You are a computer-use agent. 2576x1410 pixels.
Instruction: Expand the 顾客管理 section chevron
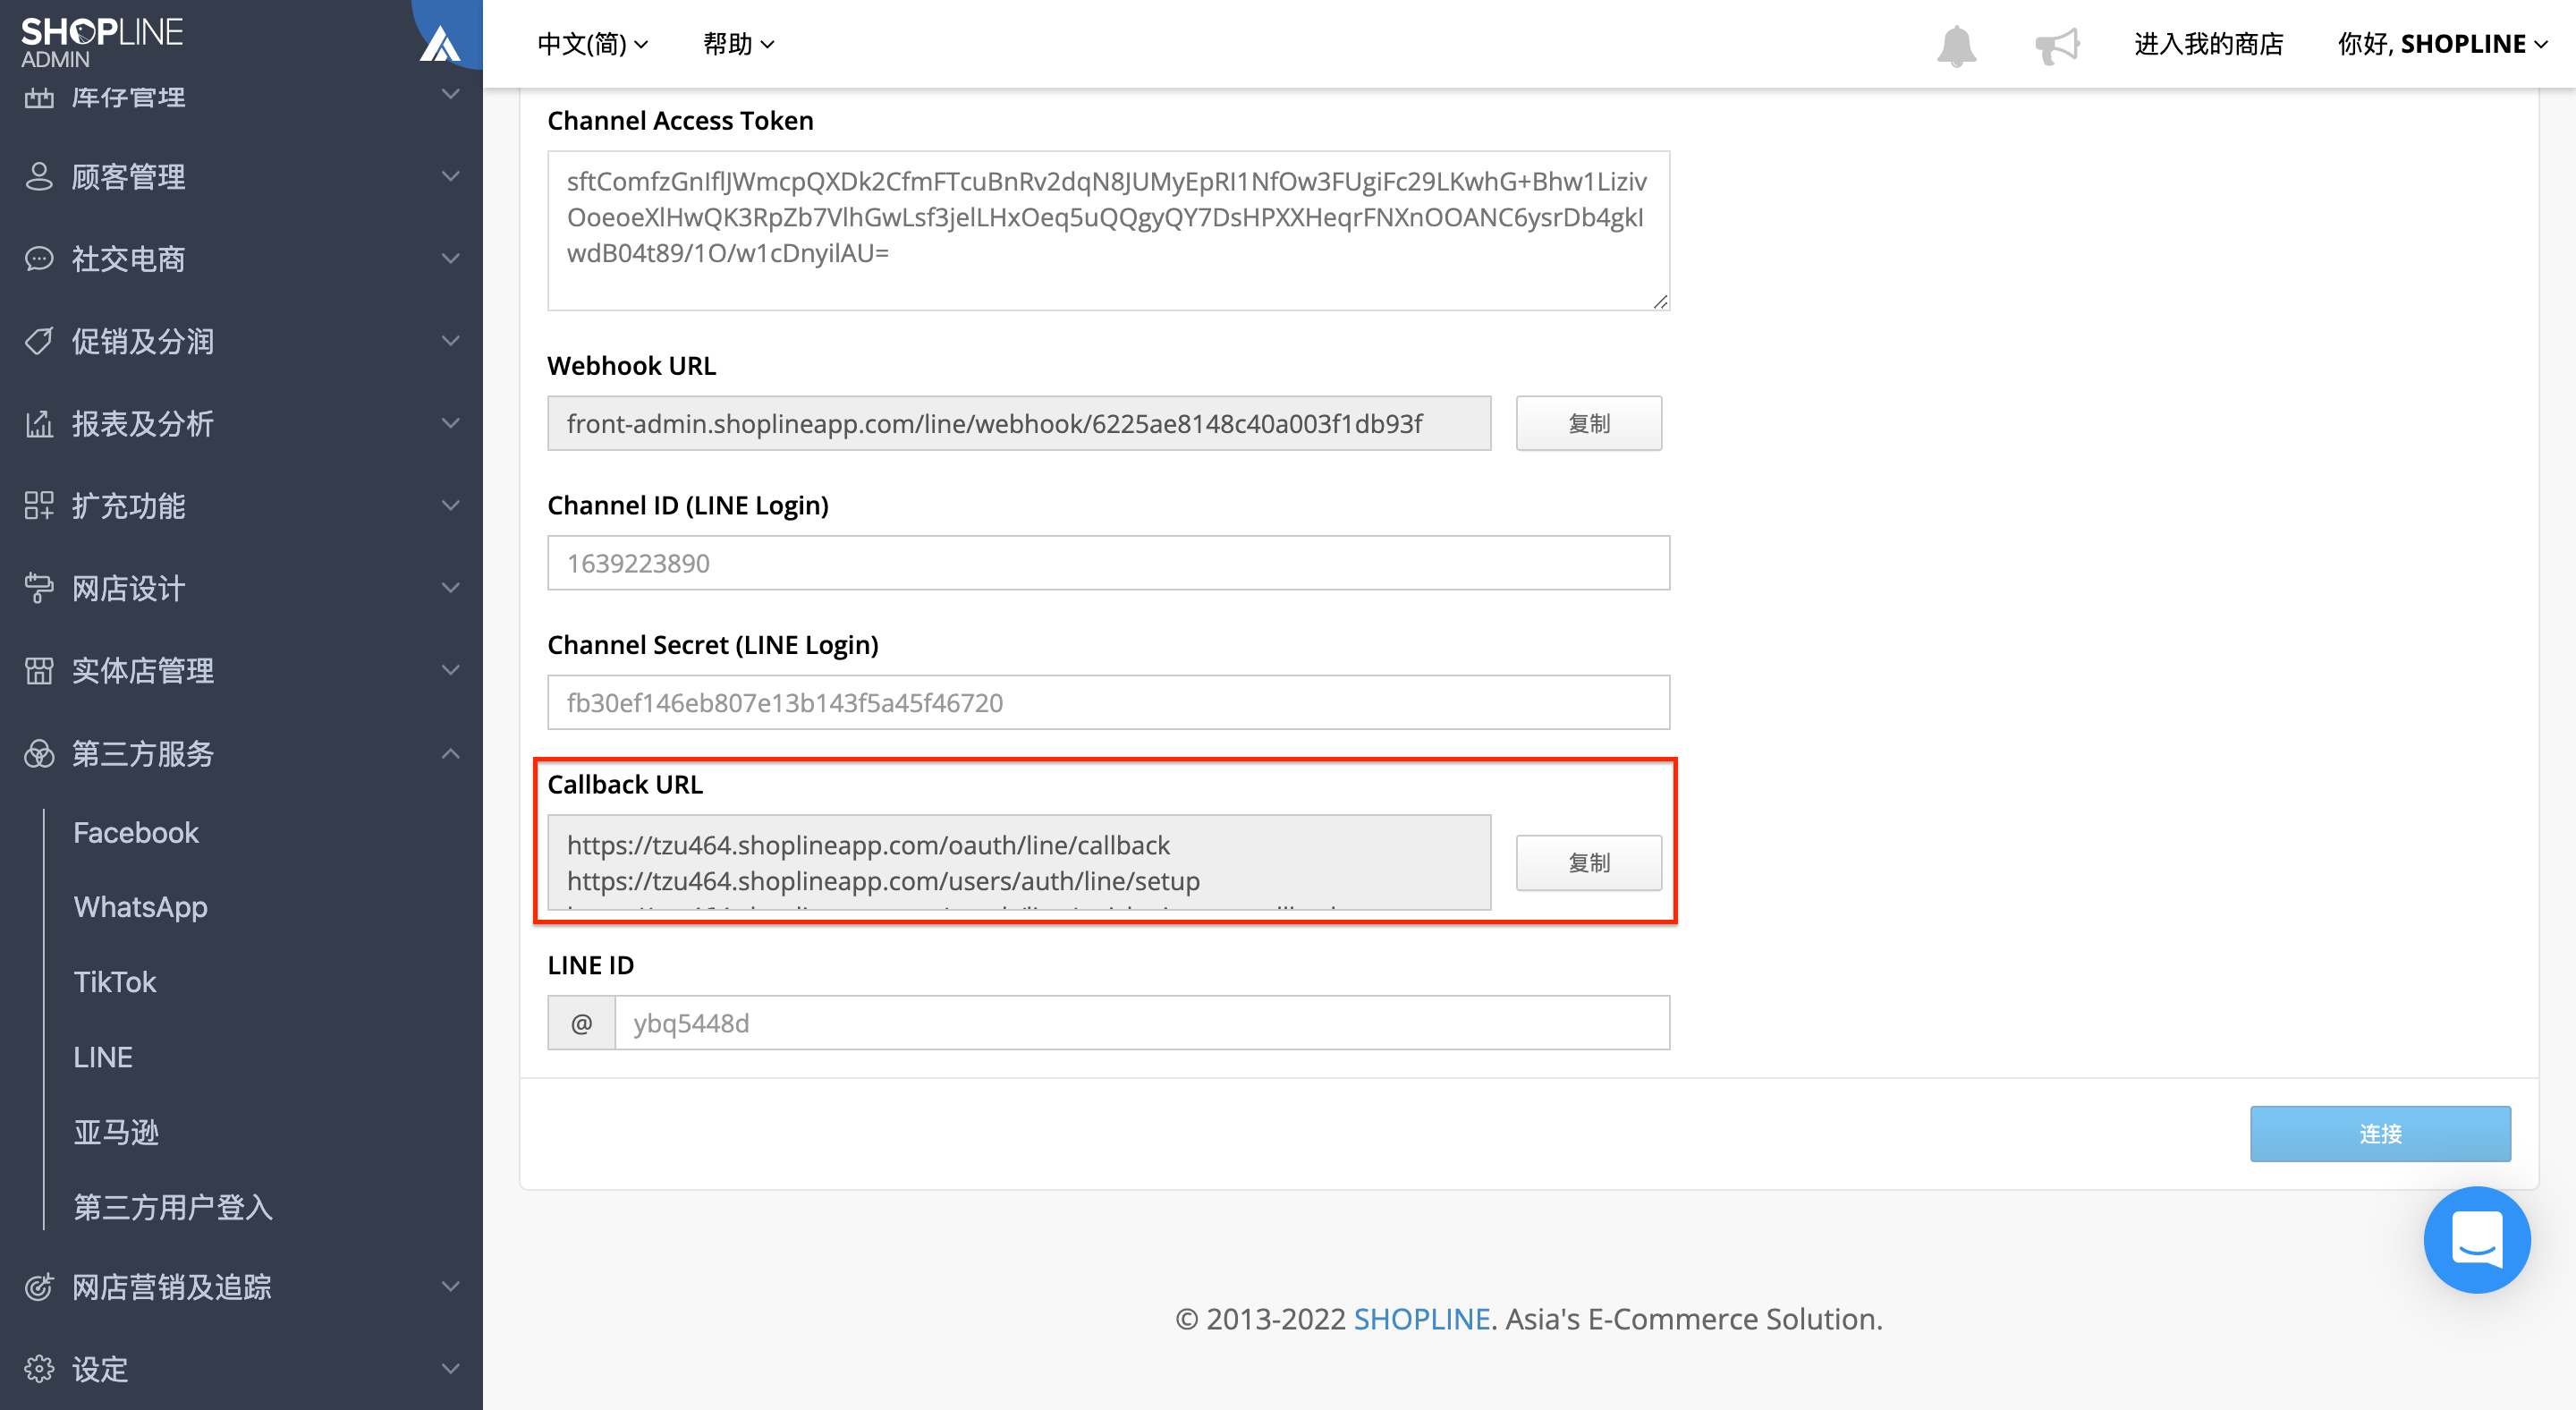451,176
